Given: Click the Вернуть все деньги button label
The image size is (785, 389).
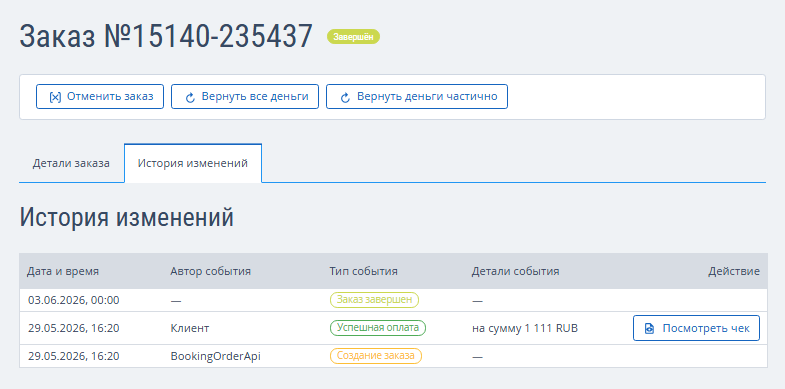Looking at the screenshot, I should point(255,96).
